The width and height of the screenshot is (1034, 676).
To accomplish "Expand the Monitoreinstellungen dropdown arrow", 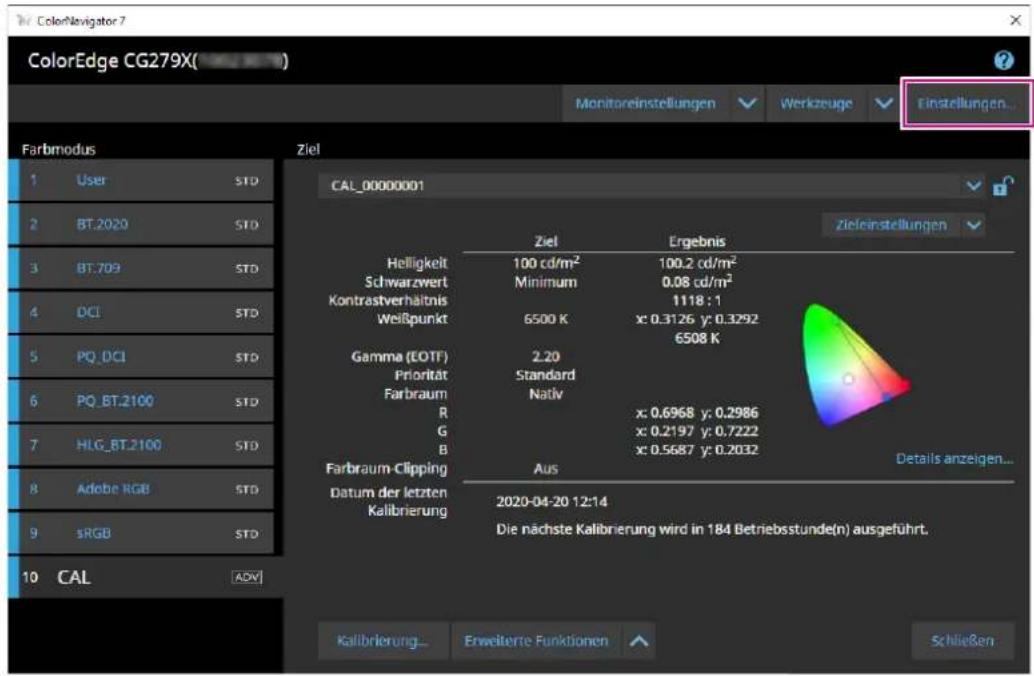I will pos(747,104).
